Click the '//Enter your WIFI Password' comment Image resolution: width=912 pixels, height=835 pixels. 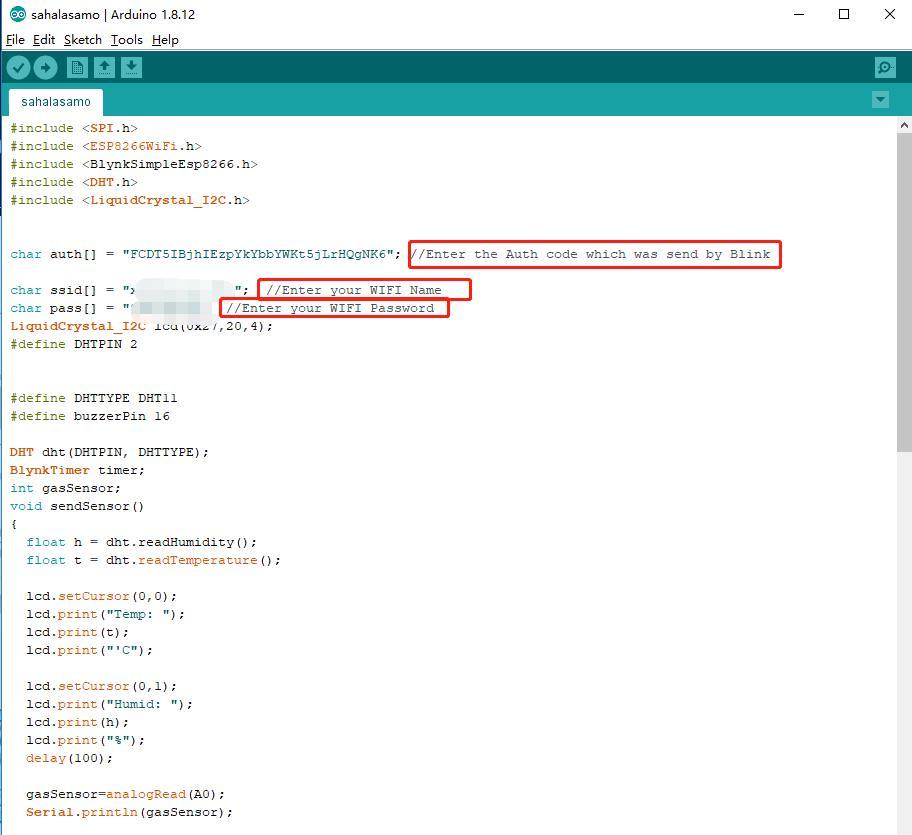point(330,308)
